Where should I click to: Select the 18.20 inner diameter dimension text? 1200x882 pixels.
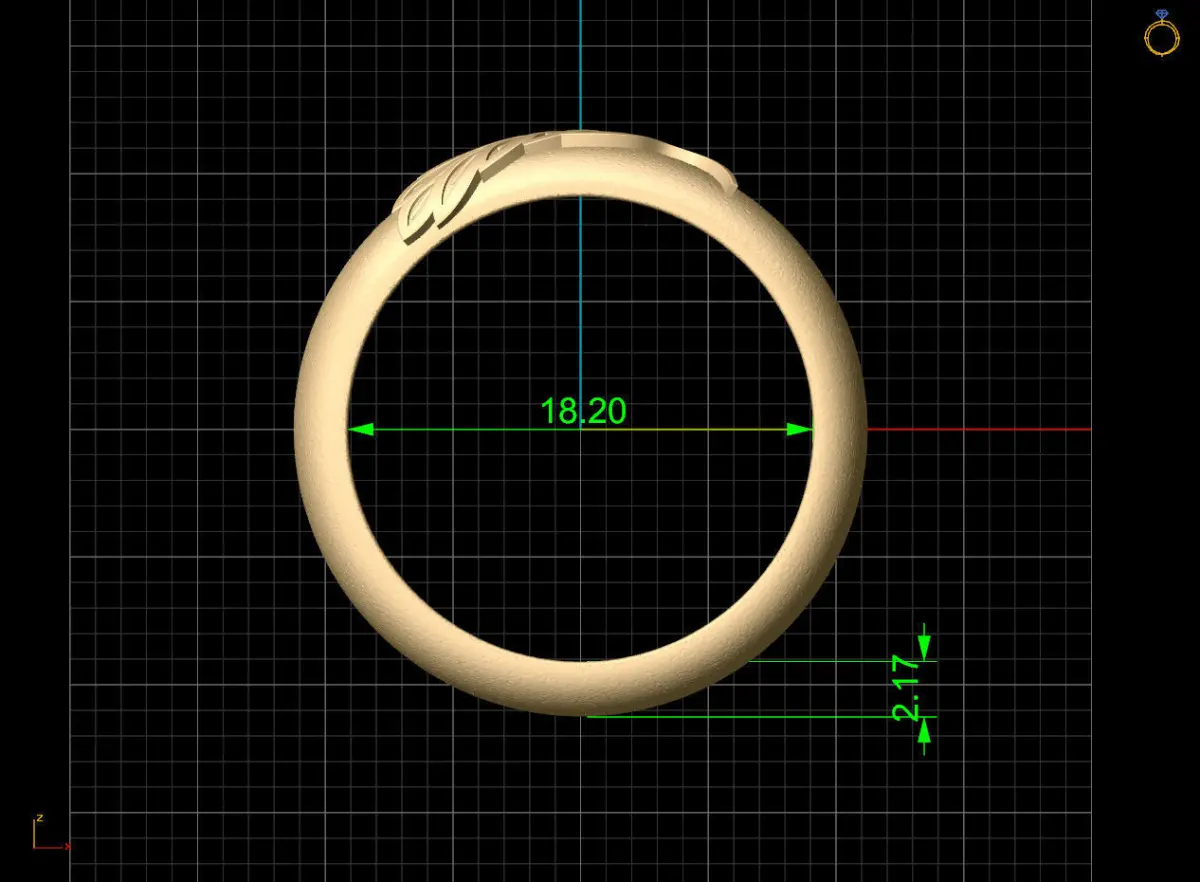pyautogui.click(x=583, y=411)
